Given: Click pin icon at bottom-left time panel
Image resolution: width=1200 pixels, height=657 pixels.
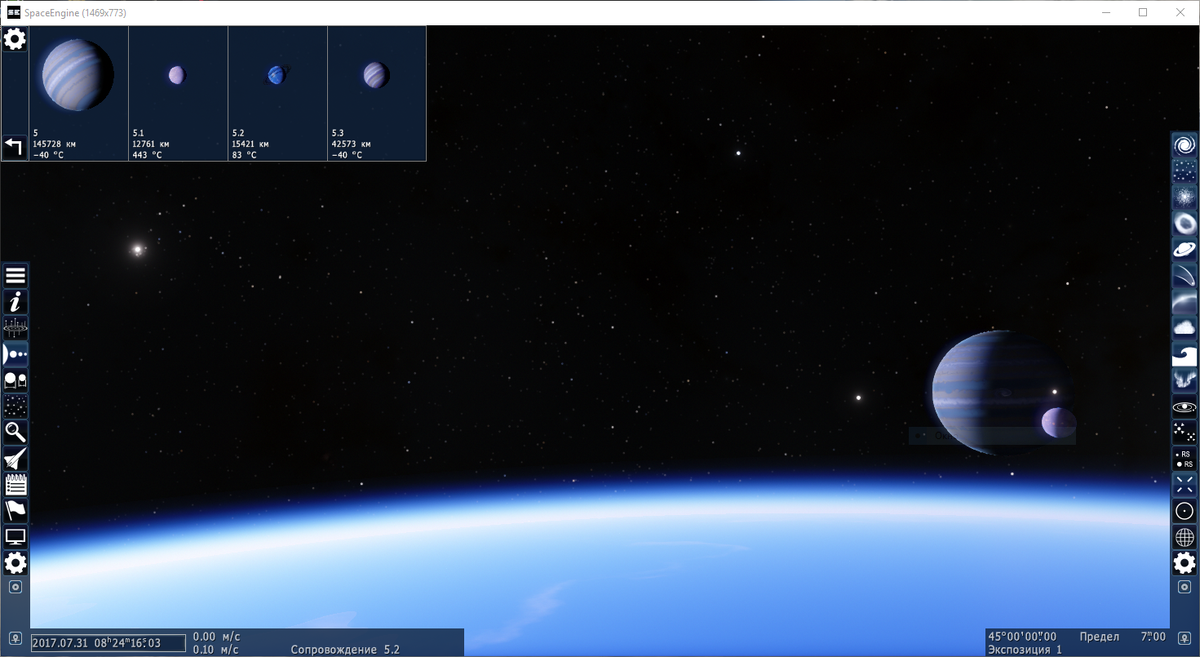Looking at the screenshot, I should tap(15, 637).
